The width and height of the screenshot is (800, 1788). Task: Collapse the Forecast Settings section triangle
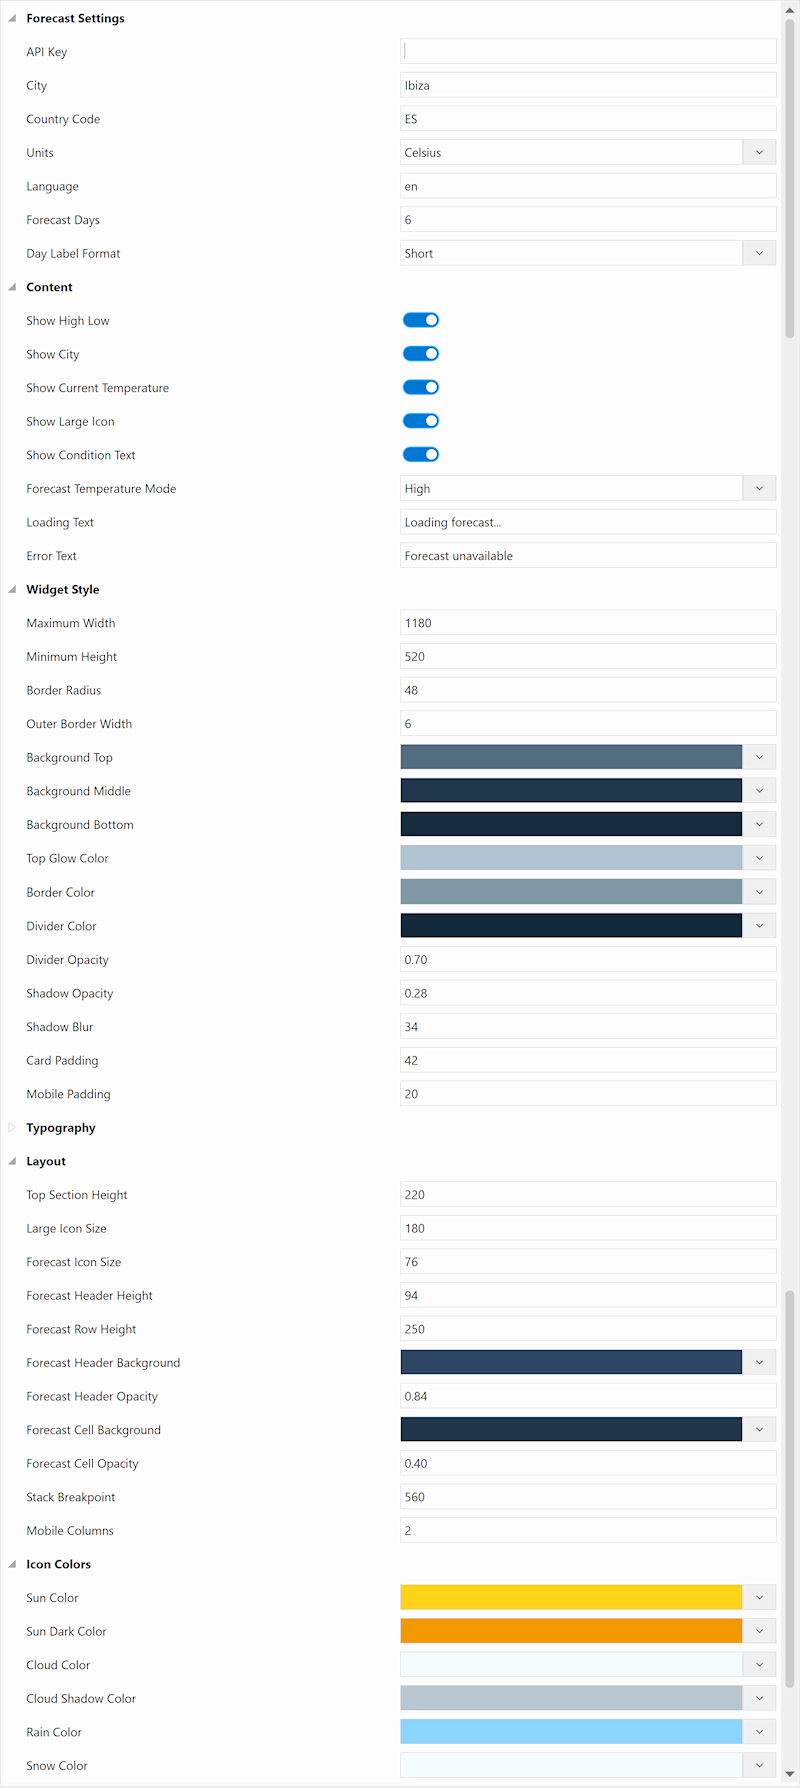pos(12,19)
